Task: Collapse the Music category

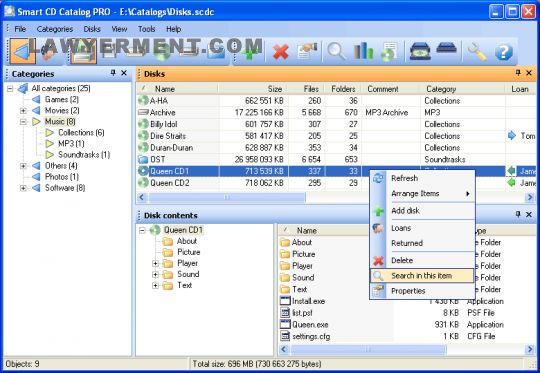Action: (x=23, y=122)
